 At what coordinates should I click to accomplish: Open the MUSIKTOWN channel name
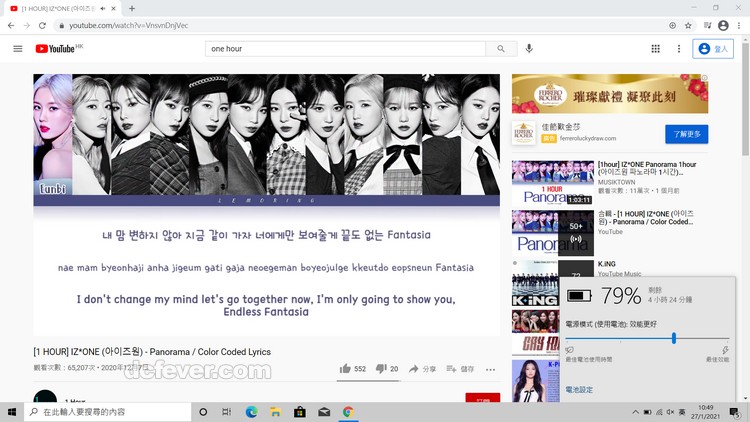pos(617,182)
